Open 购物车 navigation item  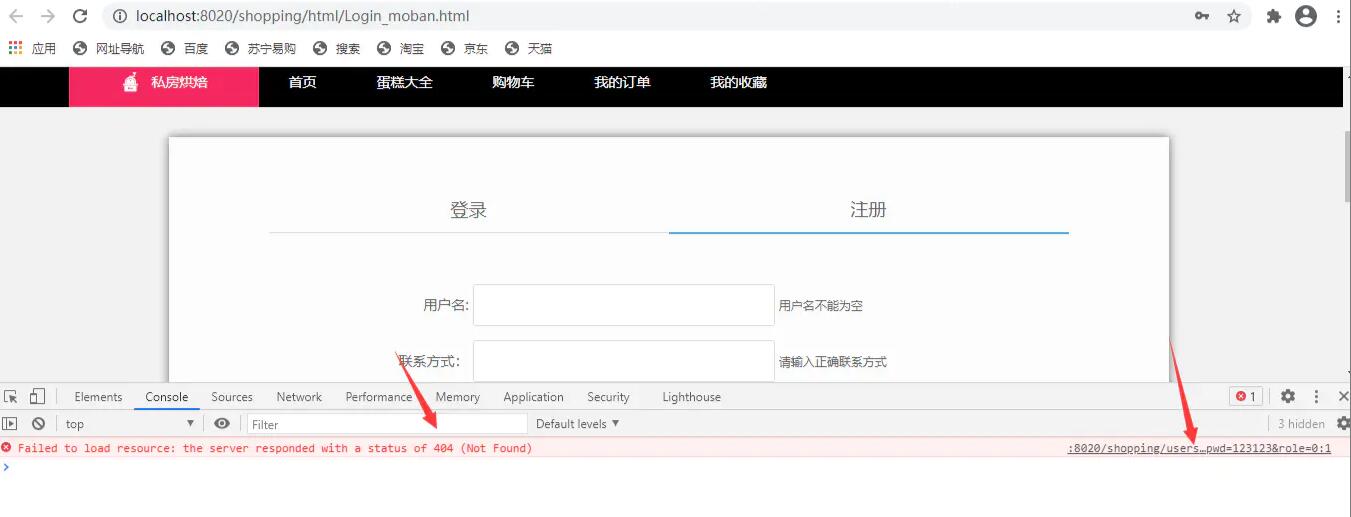[513, 83]
